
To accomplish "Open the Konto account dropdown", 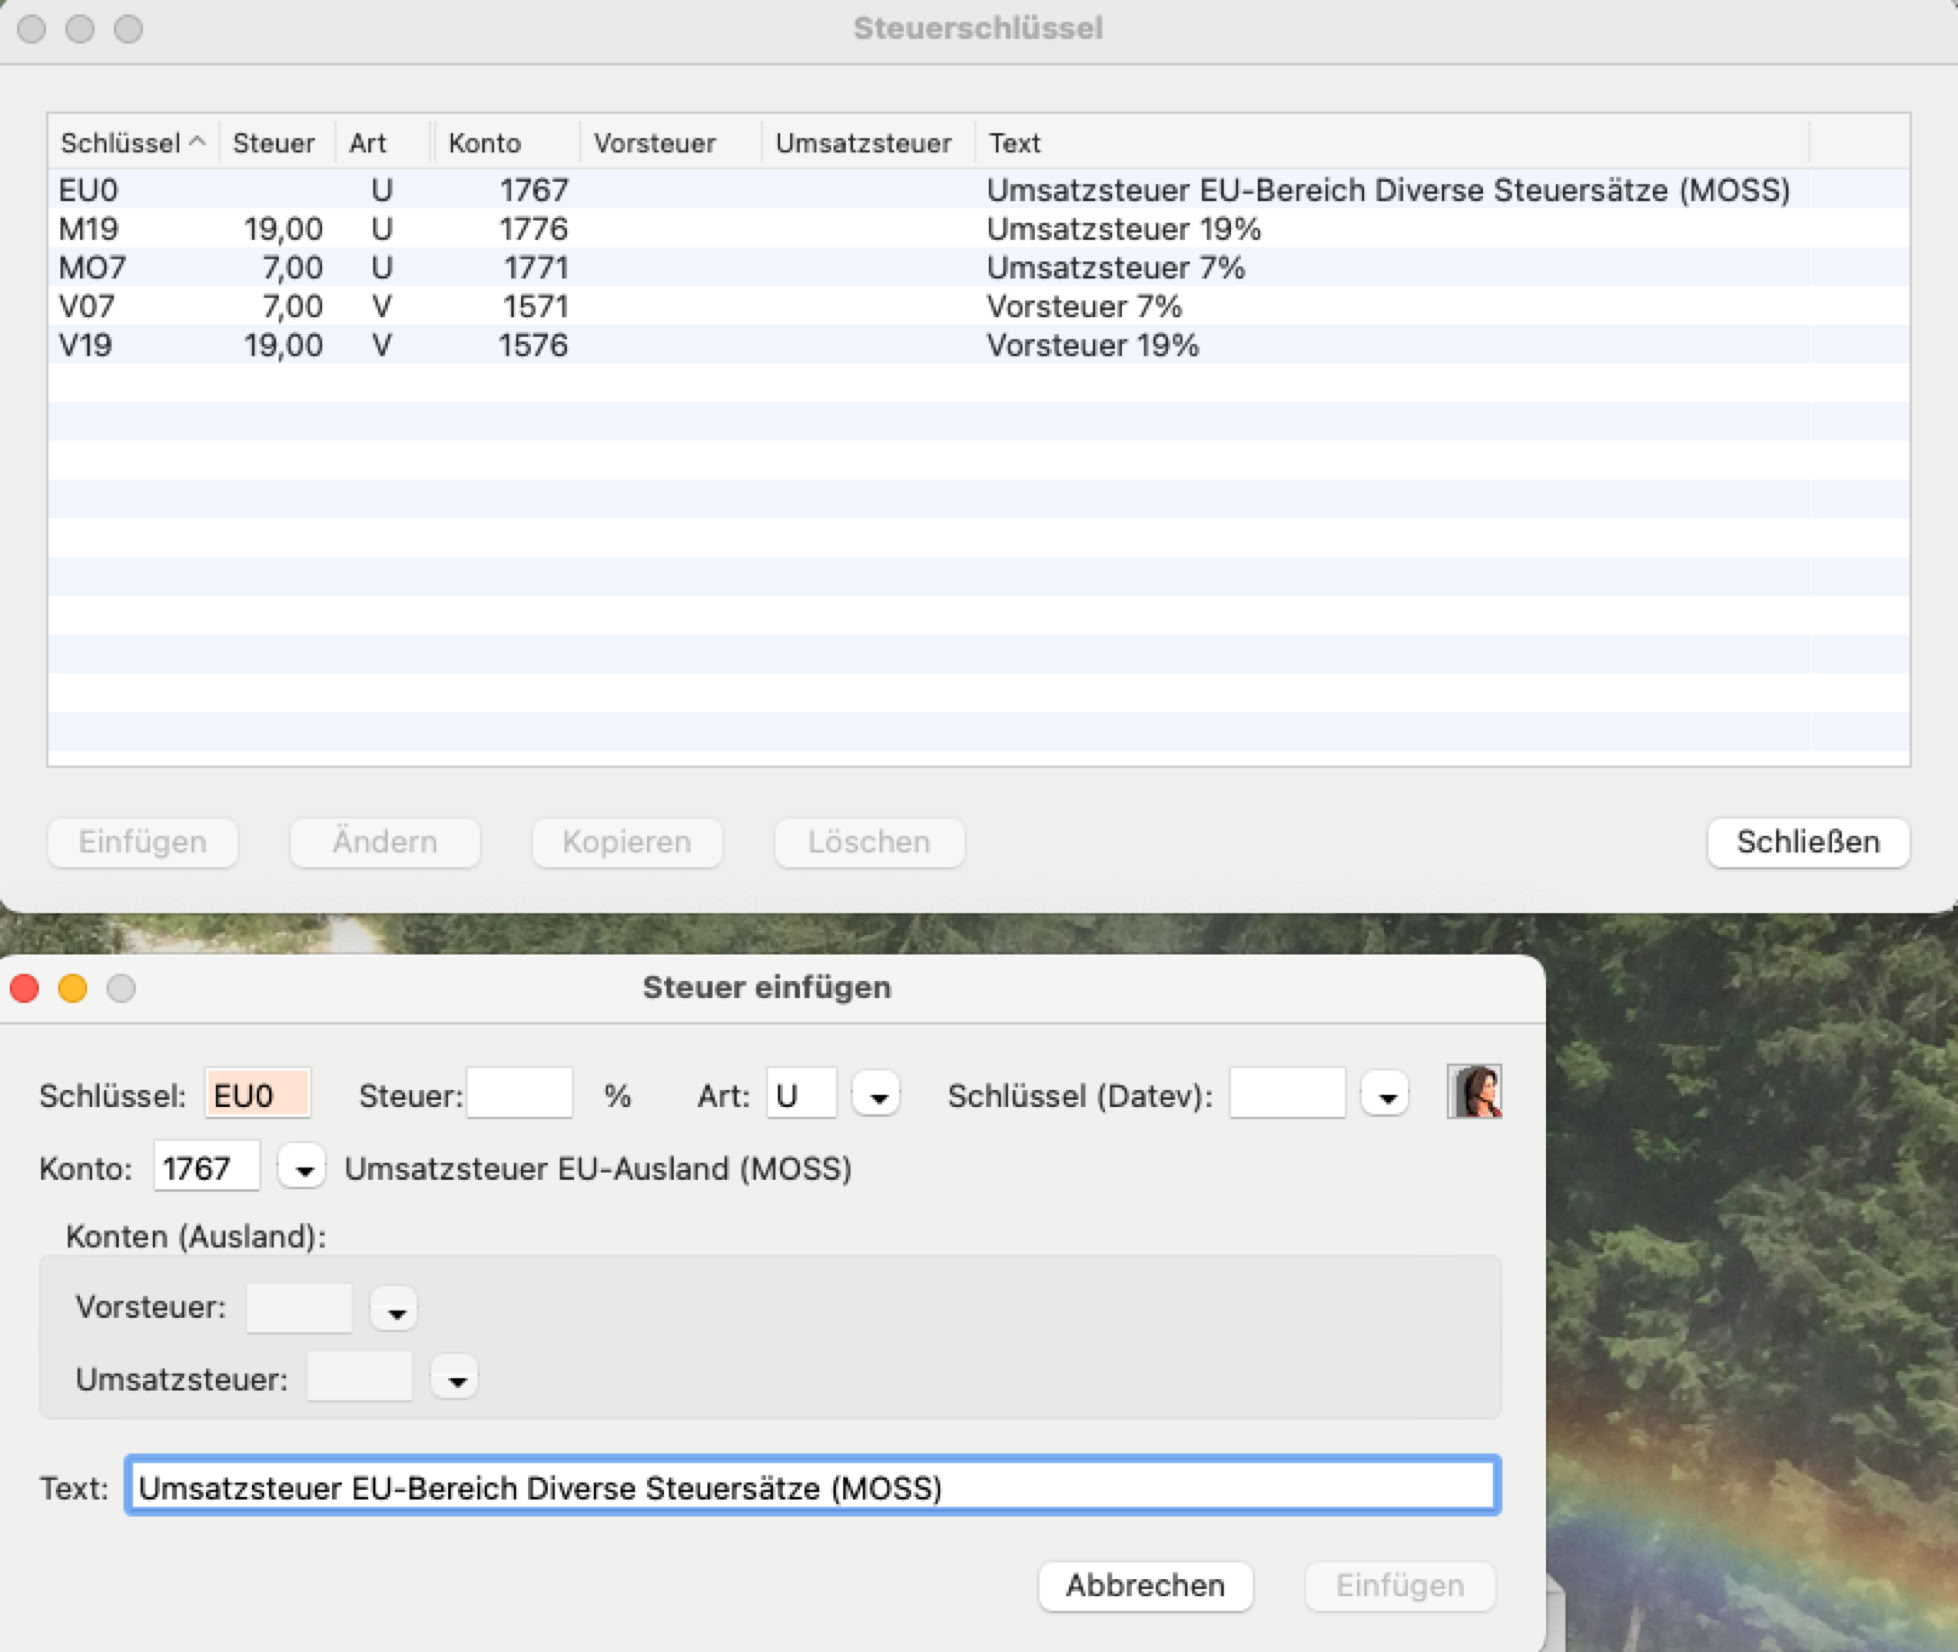I will 303,1168.
